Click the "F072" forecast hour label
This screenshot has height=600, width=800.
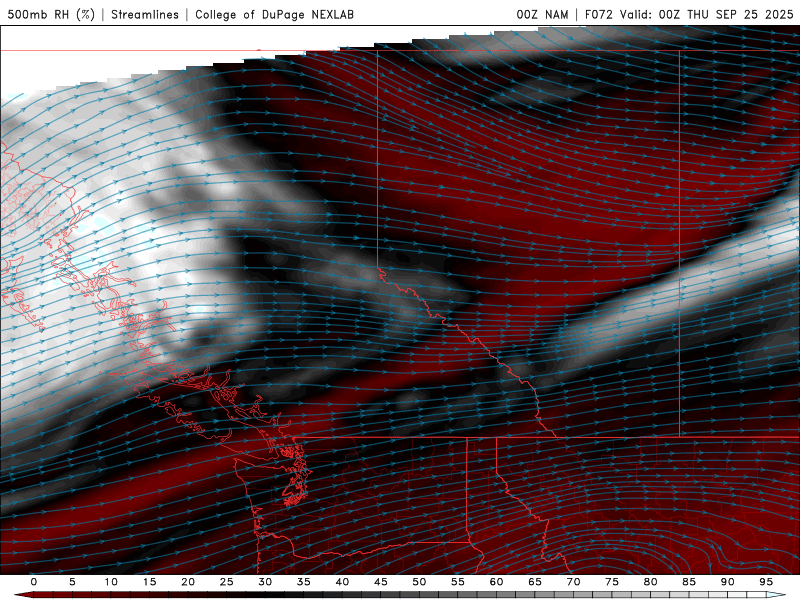(x=598, y=14)
